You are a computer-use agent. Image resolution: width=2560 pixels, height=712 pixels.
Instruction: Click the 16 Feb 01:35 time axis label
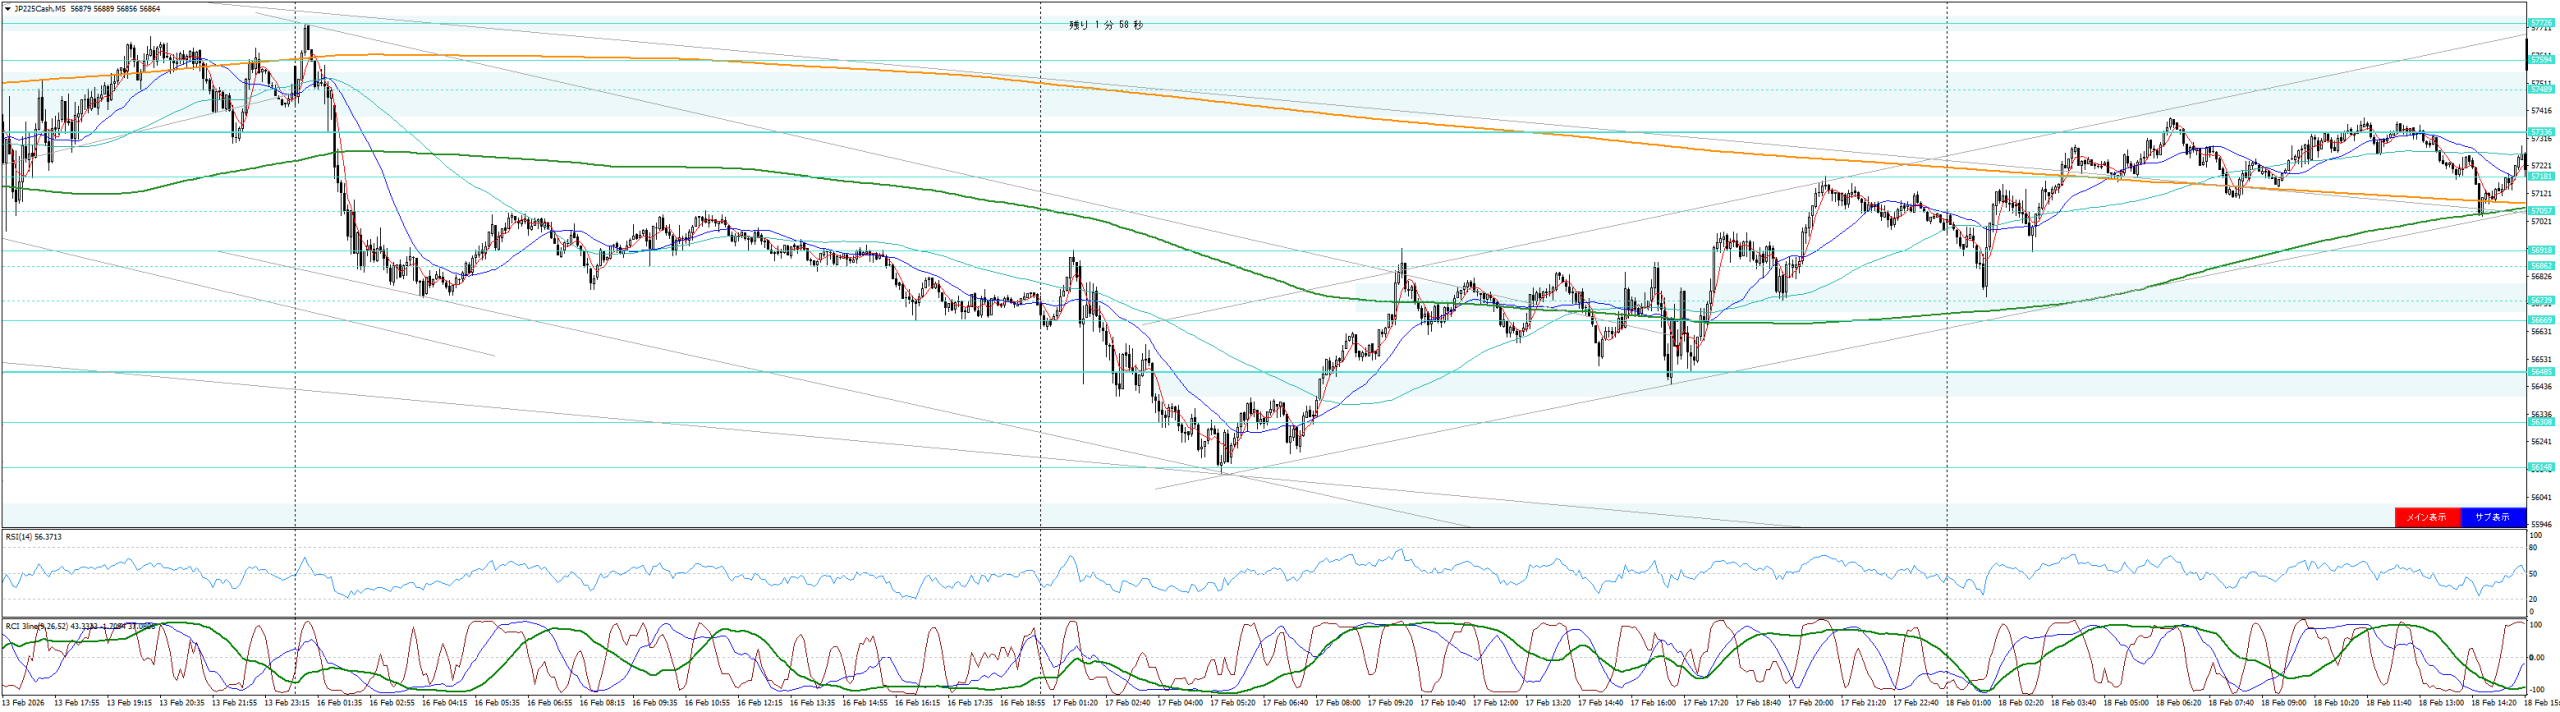click(x=339, y=703)
